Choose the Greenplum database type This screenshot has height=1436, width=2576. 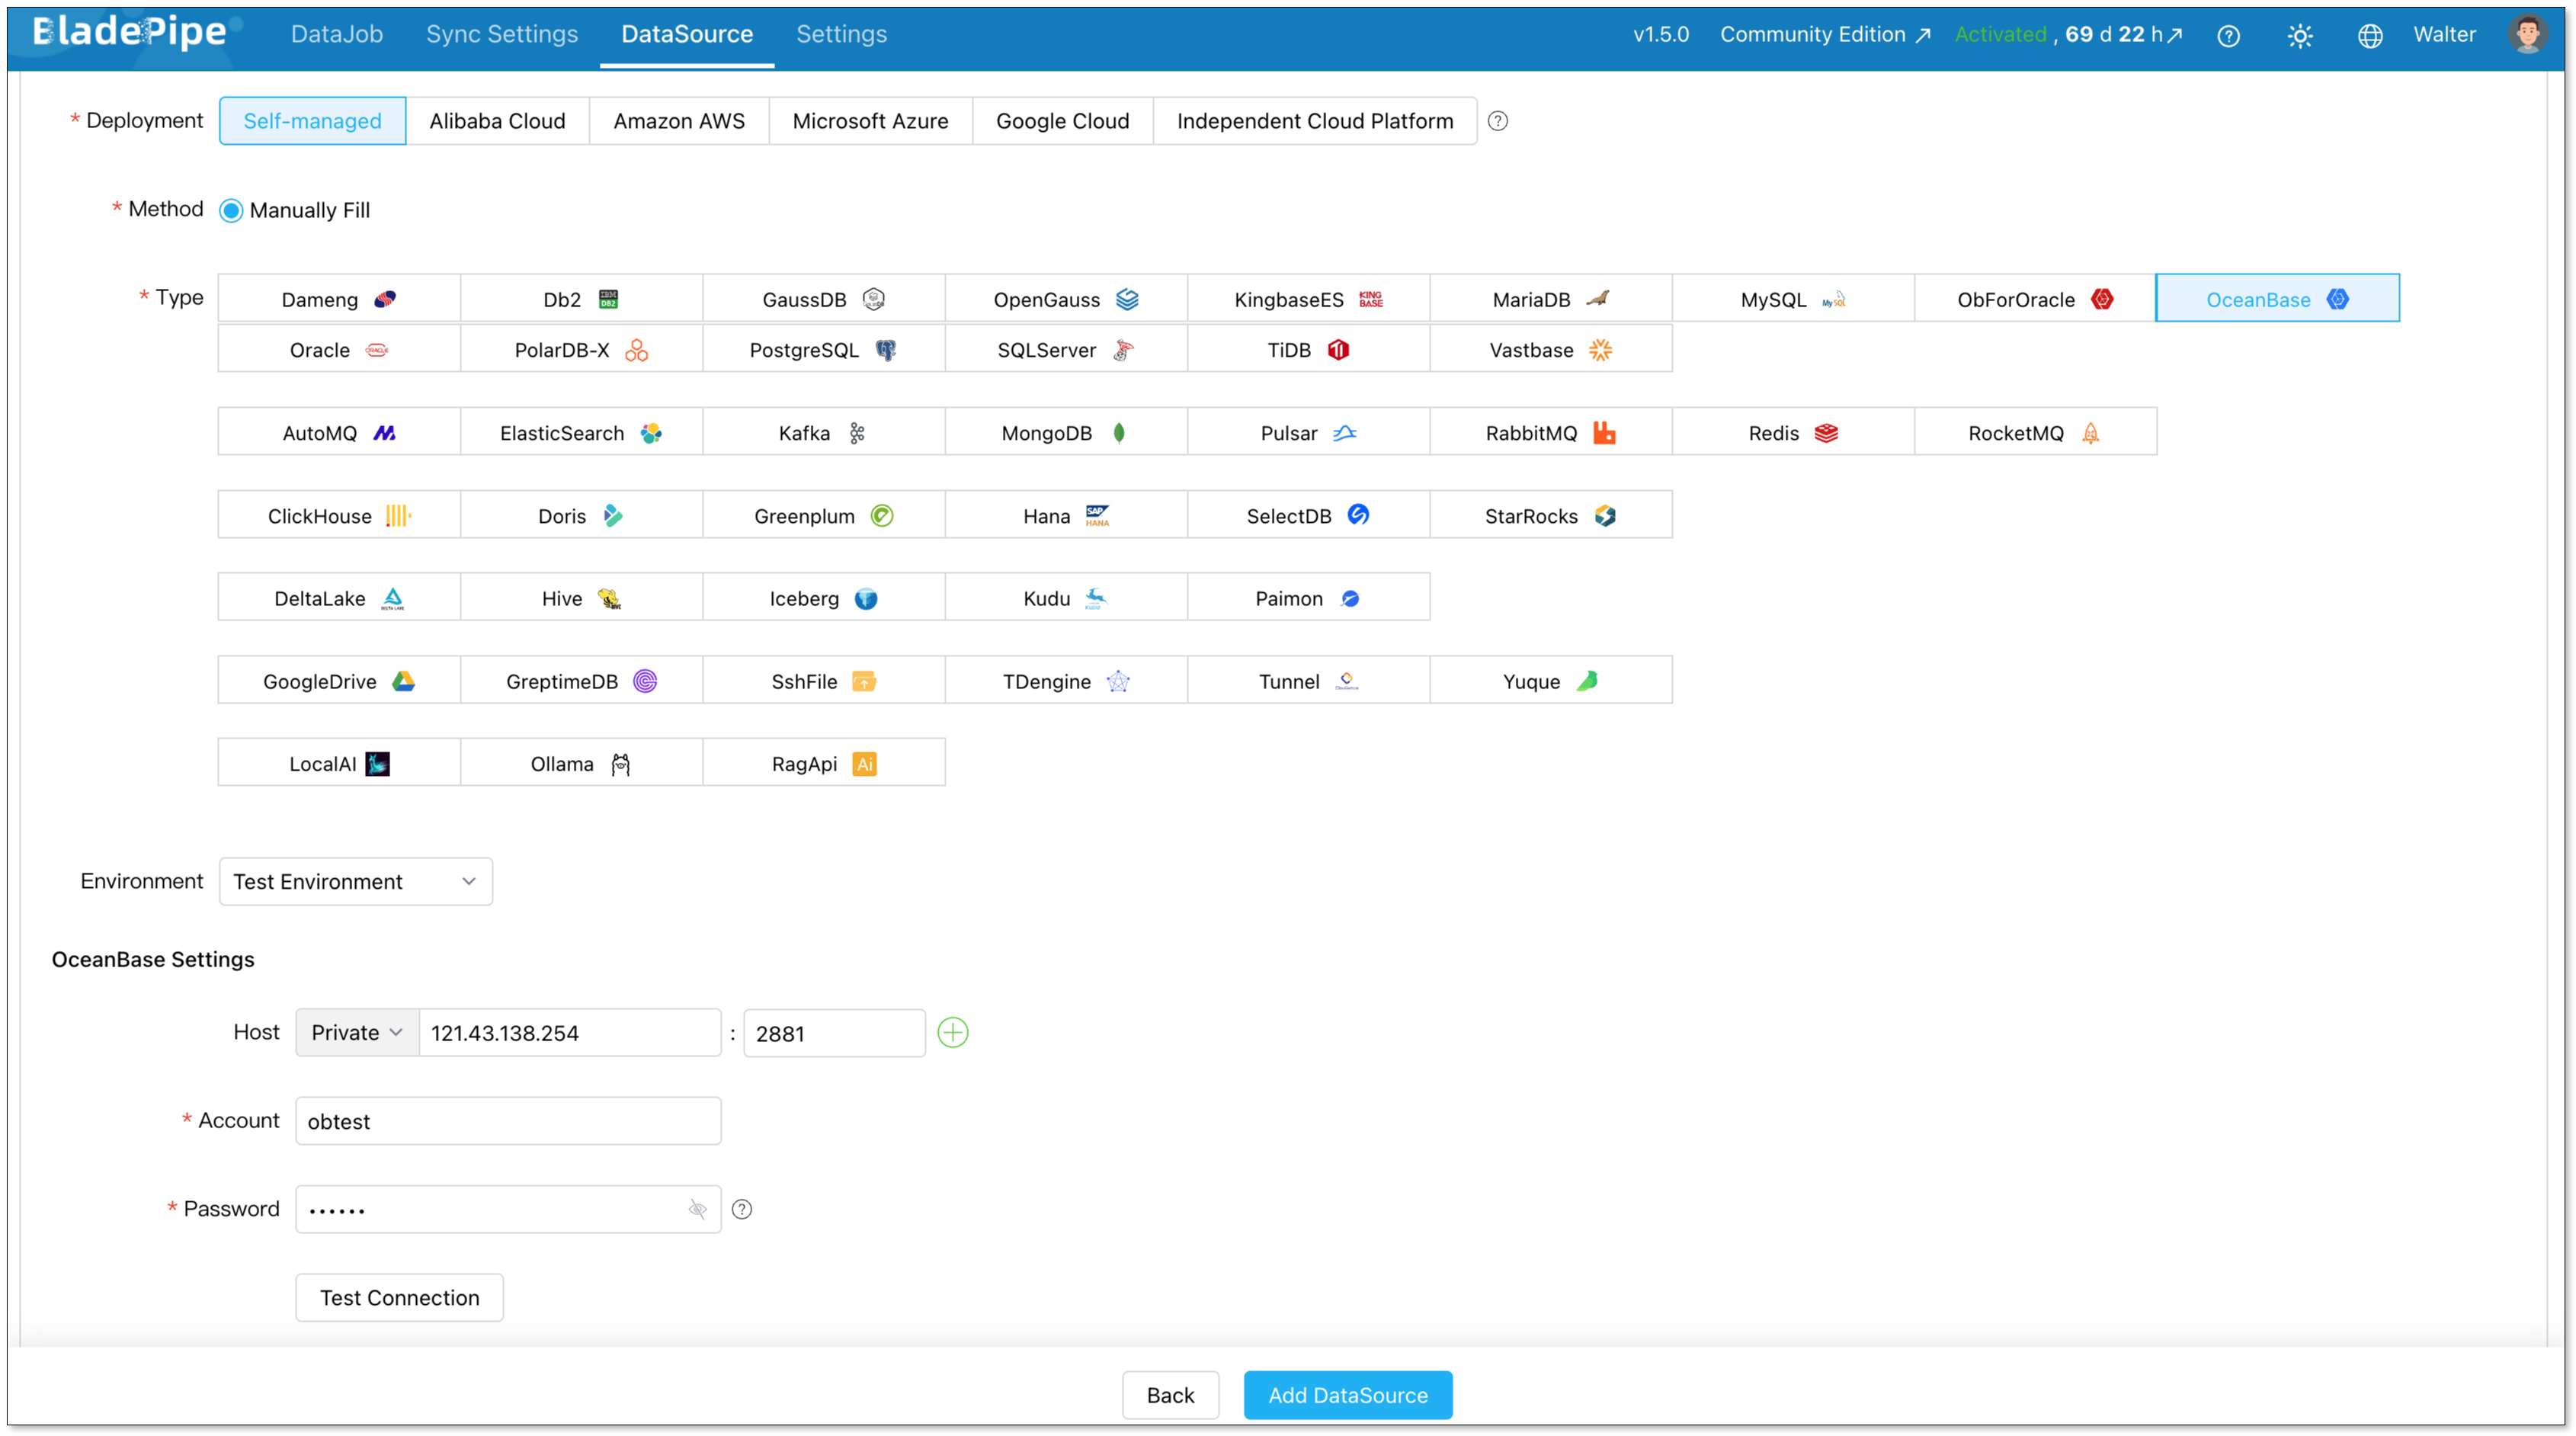[823, 515]
